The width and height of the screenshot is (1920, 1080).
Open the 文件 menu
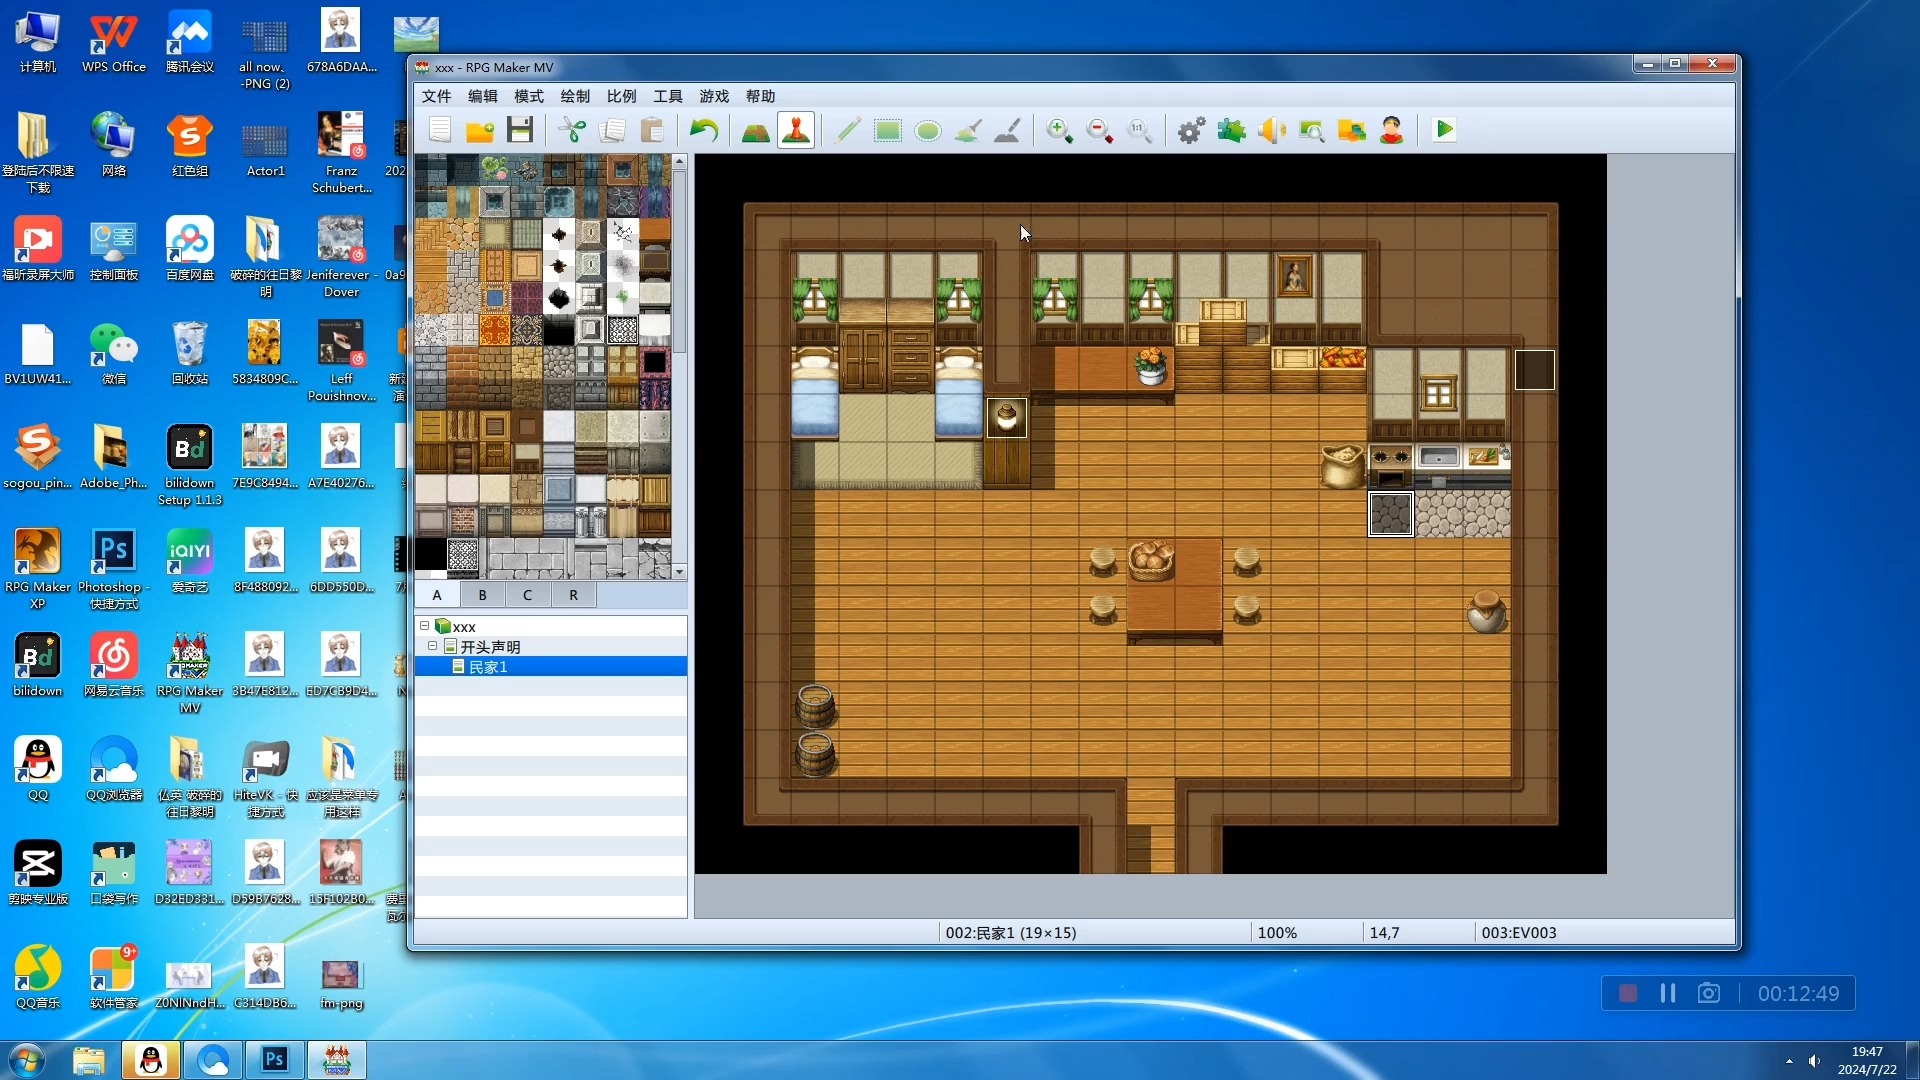437,96
